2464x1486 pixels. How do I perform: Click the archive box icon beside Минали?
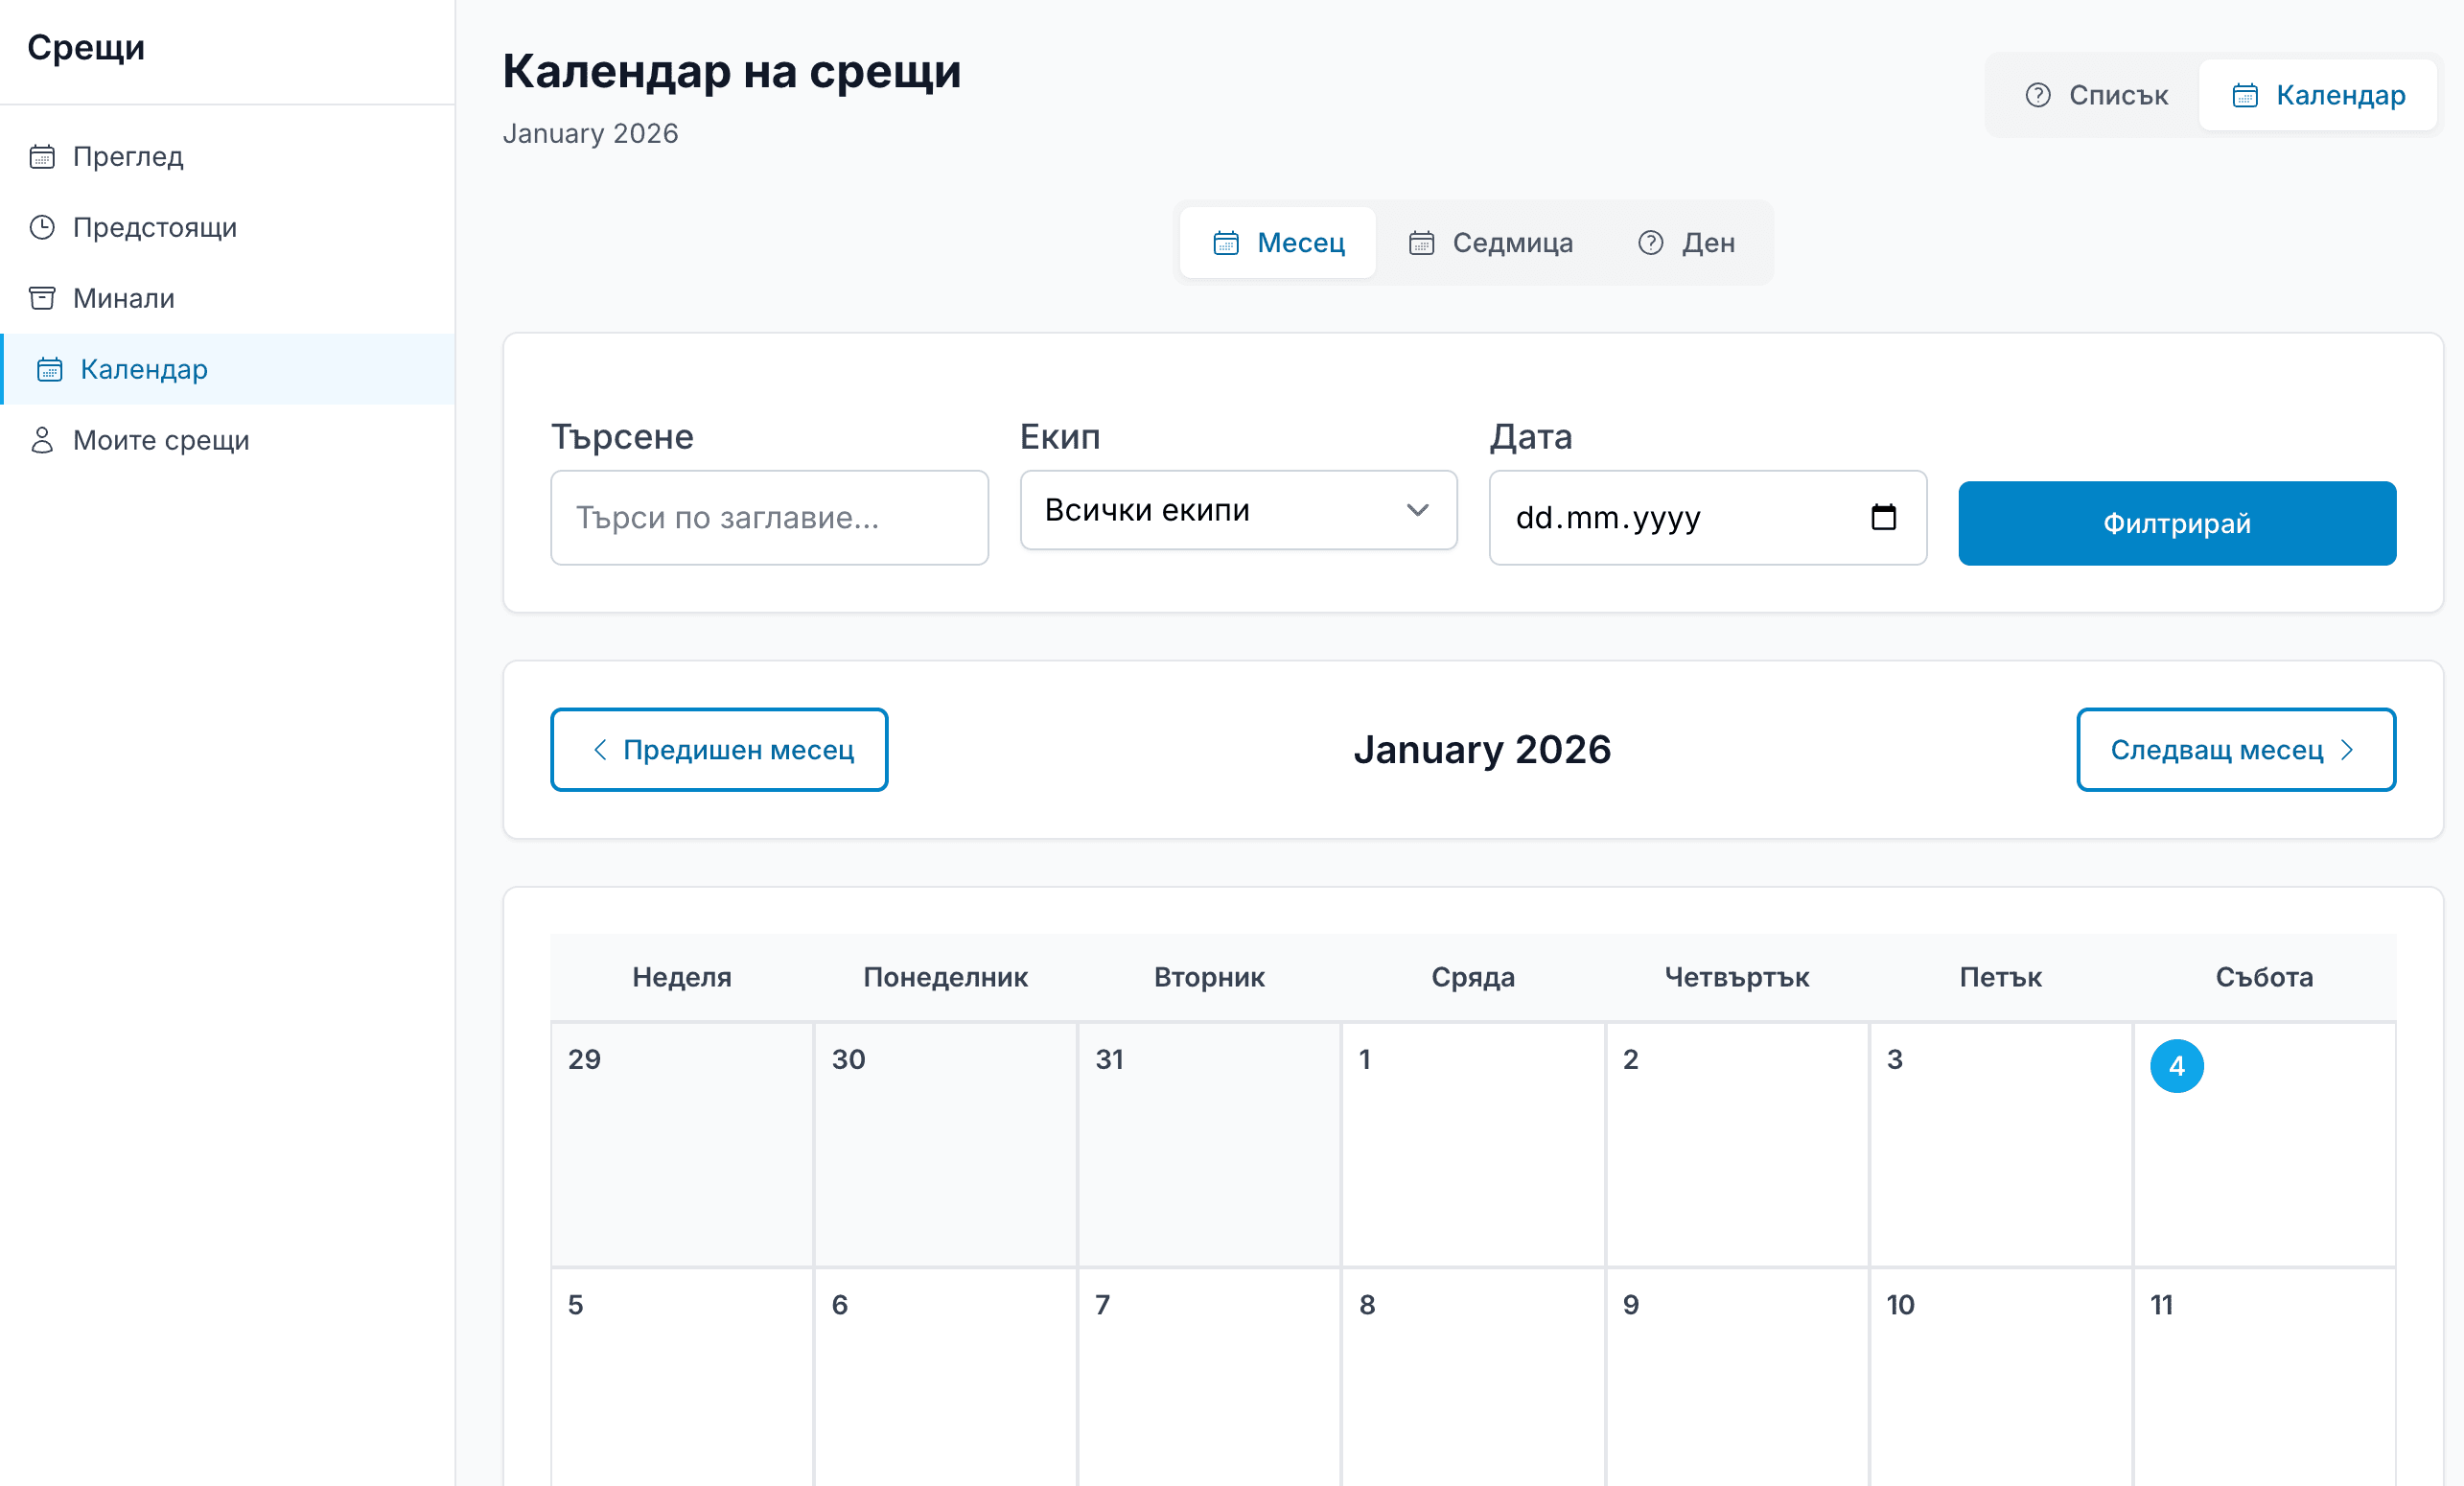tap(42, 298)
